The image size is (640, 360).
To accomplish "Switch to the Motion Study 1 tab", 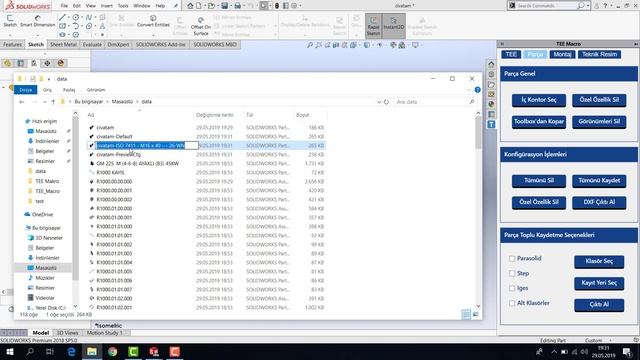I will pos(104,333).
